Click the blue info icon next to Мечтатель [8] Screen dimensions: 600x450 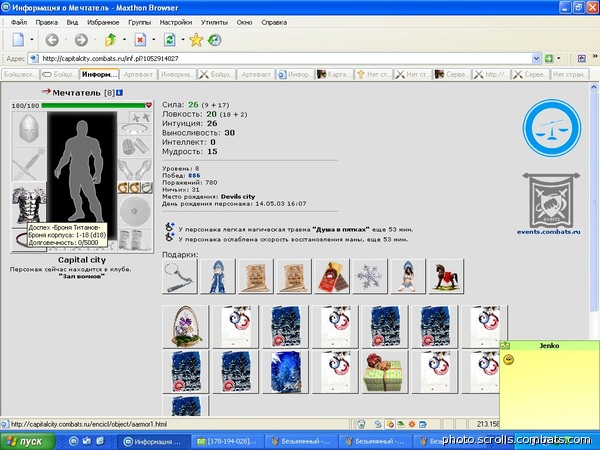click(119, 93)
